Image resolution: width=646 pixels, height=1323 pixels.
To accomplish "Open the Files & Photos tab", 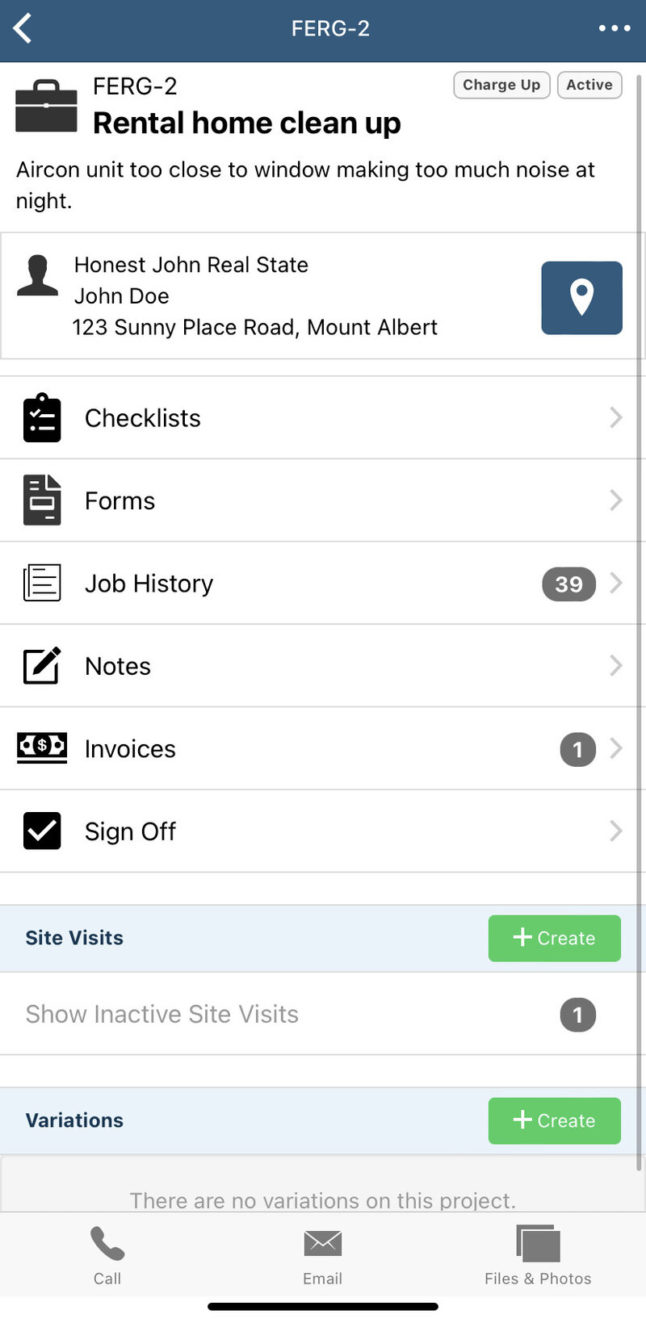I will tap(538, 1256).
